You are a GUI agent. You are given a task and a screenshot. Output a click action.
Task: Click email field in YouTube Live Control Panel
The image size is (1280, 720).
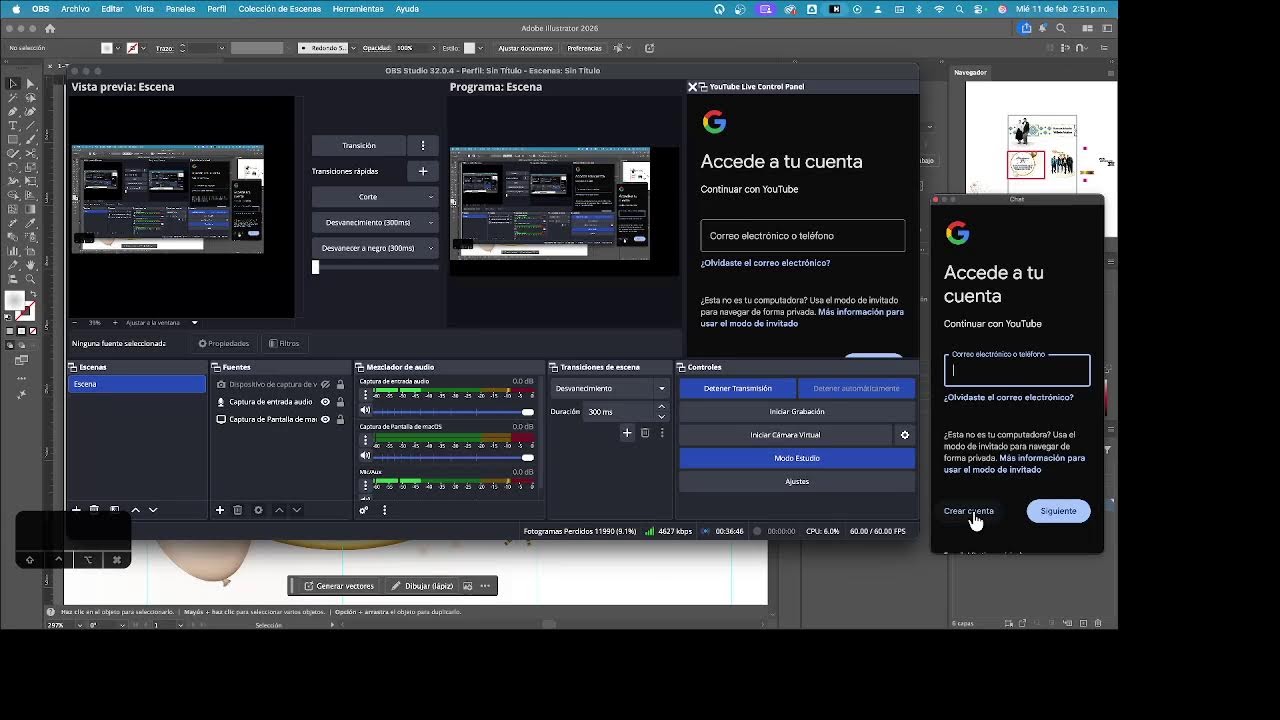pyautogui.click(x=803, y=236)
